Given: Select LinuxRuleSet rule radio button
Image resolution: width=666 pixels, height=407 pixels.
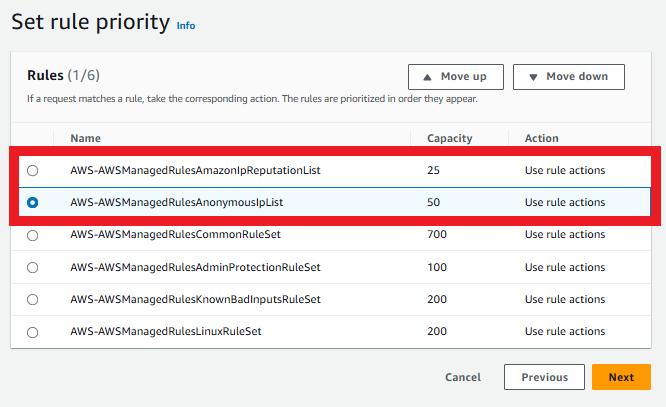Looking at the screenshot, I should [32, 332].
